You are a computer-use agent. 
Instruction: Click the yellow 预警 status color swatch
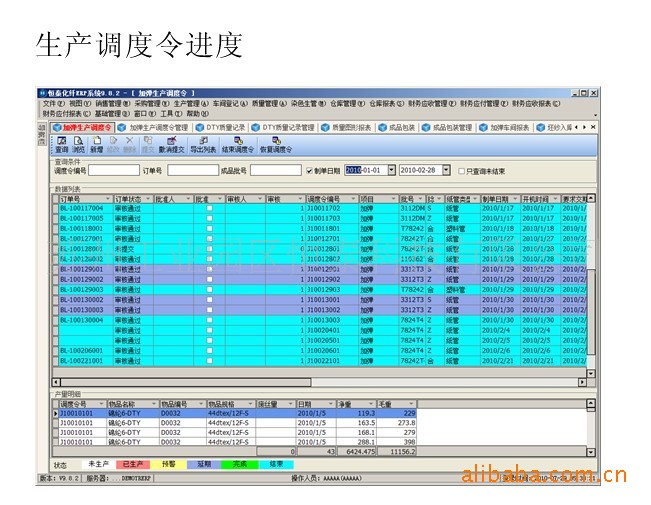(x=167, y=465)
